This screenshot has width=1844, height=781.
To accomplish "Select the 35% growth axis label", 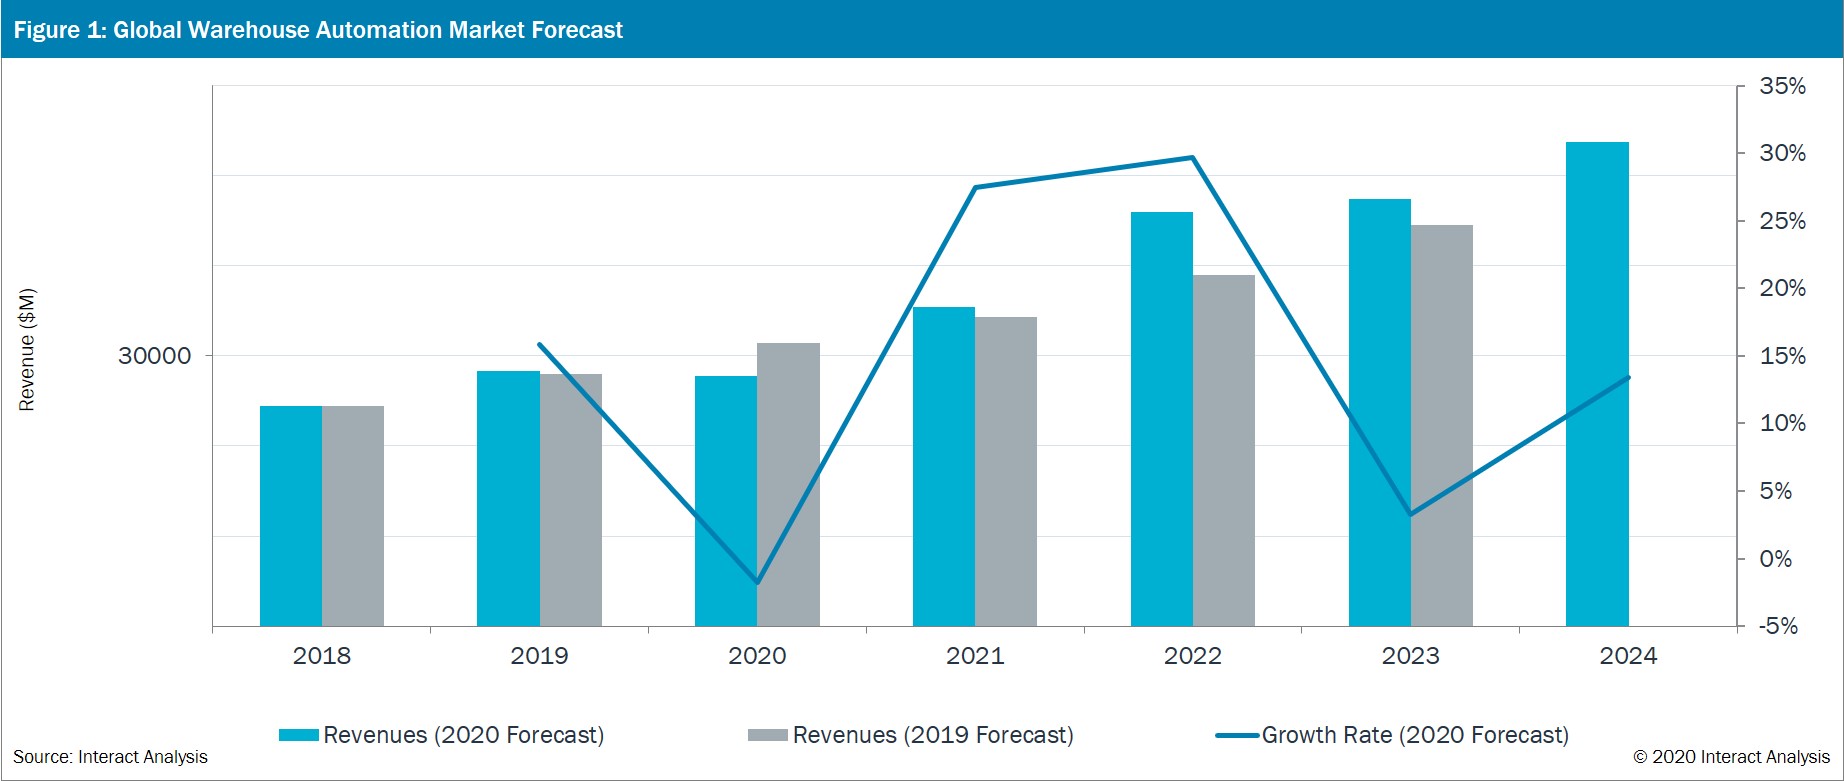I will tap(1782, 86).
